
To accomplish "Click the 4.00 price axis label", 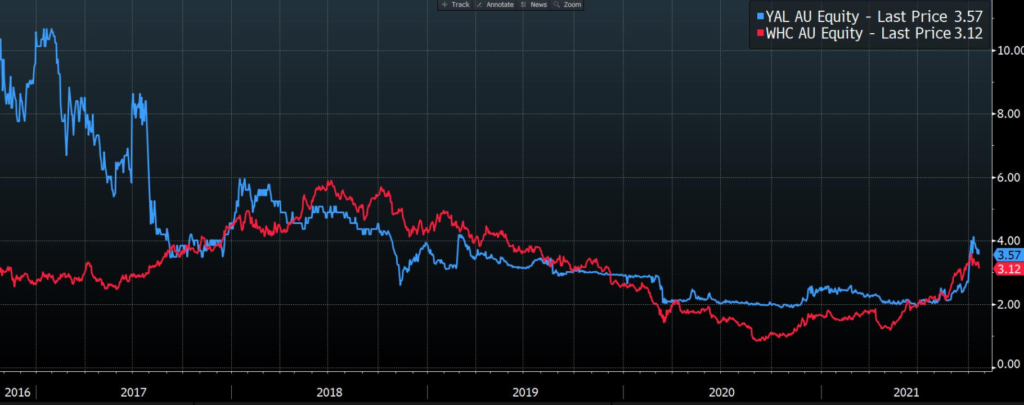I will point(1010,241).
